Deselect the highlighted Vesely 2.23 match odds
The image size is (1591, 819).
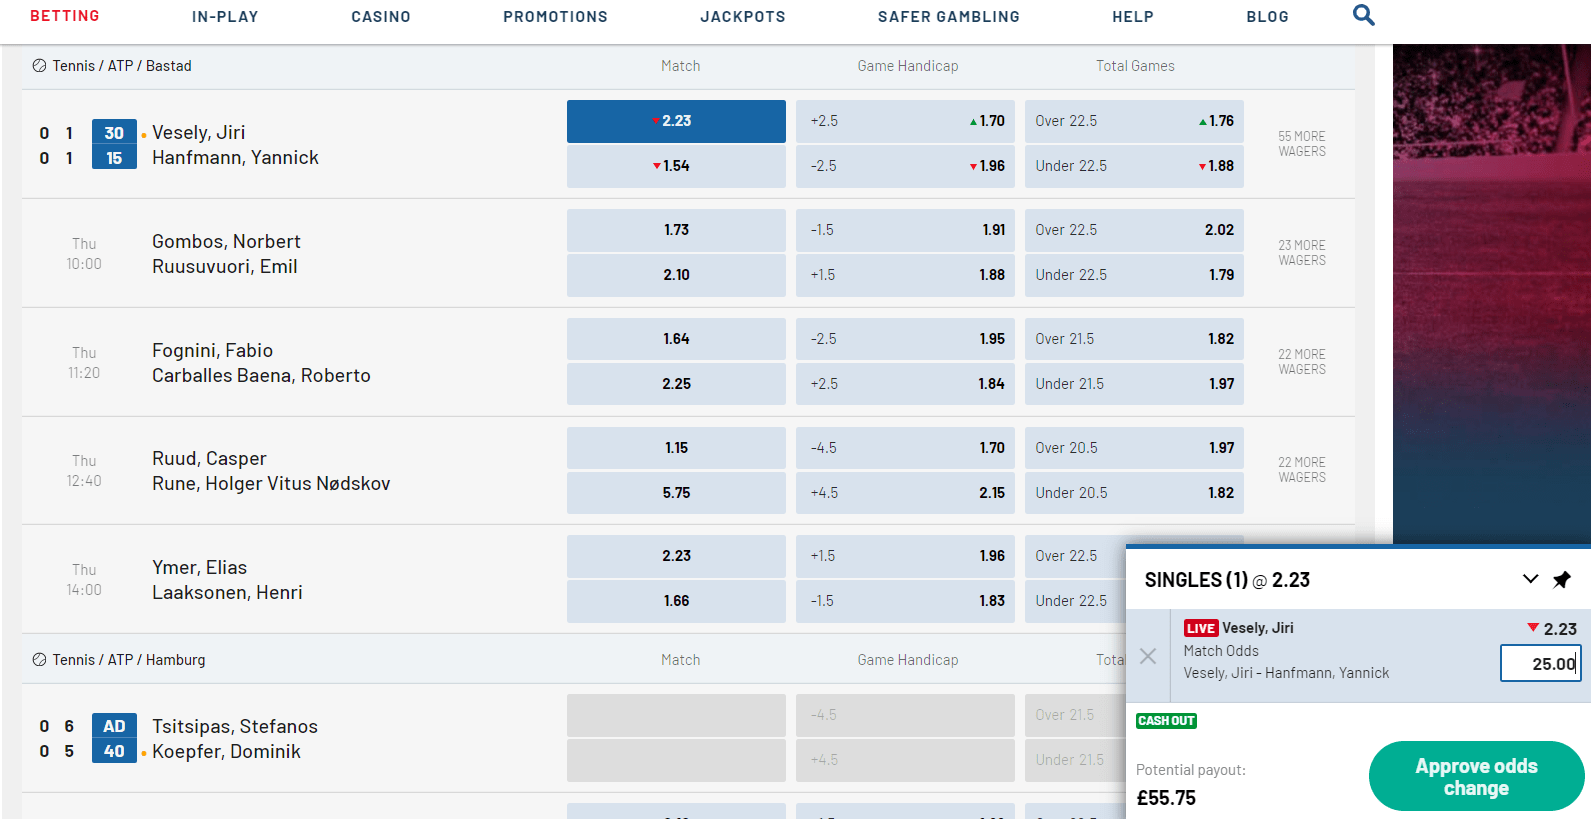[x=676, y=121]
